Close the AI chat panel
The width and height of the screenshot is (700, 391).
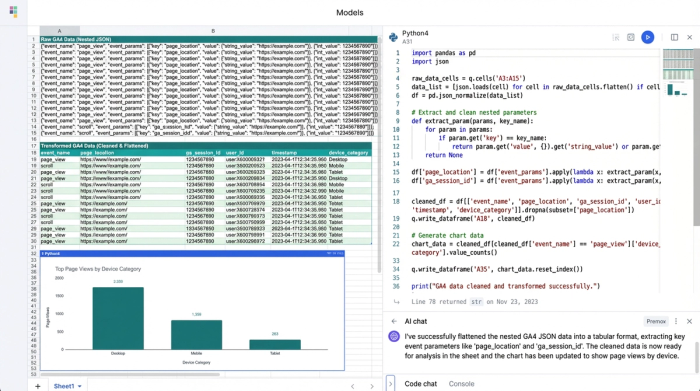click(689, 321)
